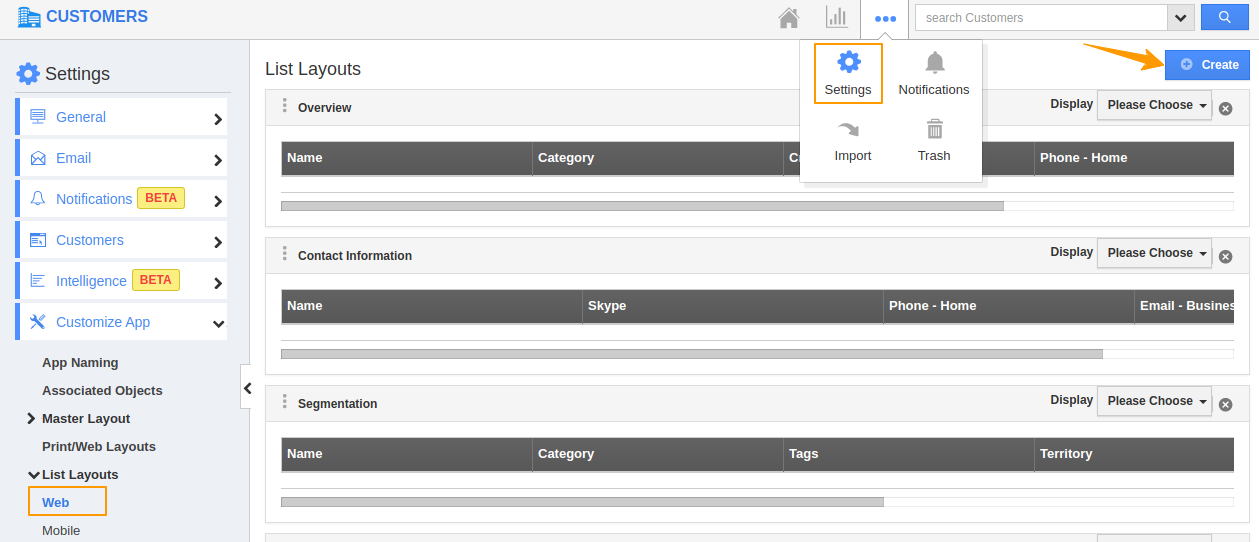Select the Mobile list layout item

[x=61, y=530]
